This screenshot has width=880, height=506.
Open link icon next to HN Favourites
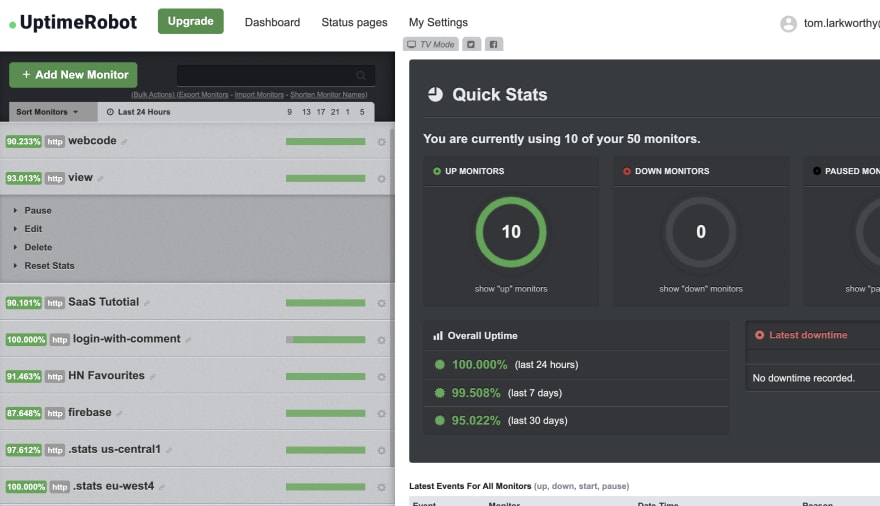(x=153, y=377)
